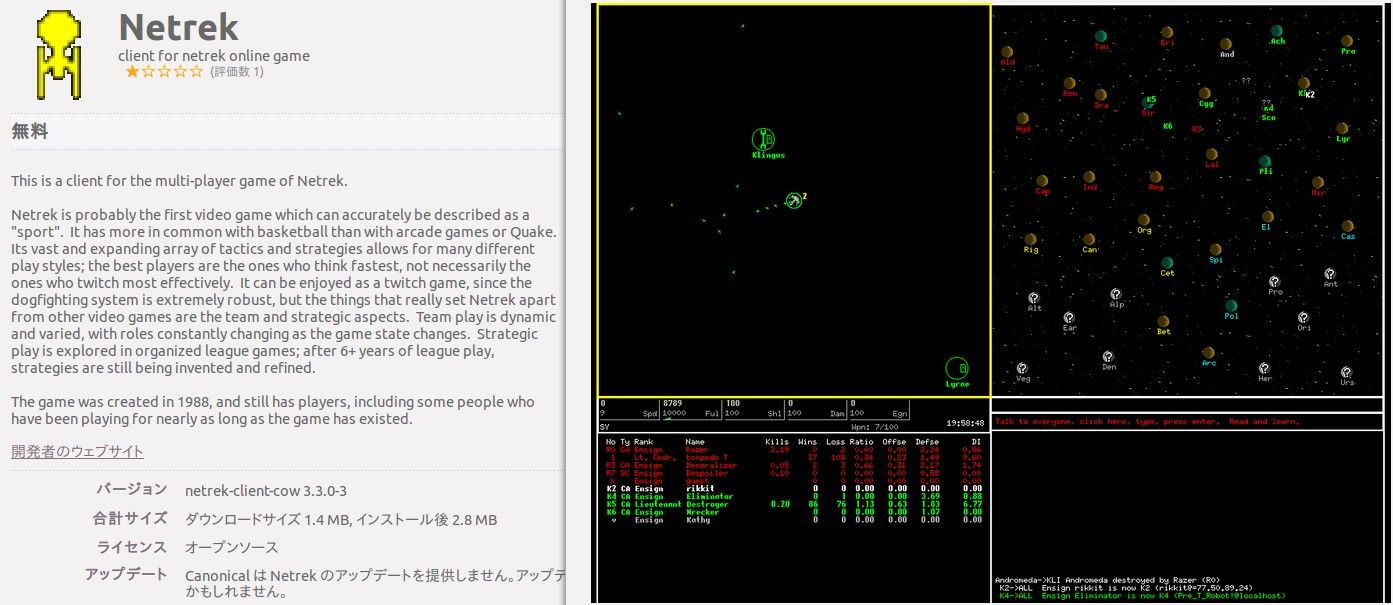Select the Cas planet on galaxy map
The width and height of the screenshot is (1393, 605).
pos(1348,226)
